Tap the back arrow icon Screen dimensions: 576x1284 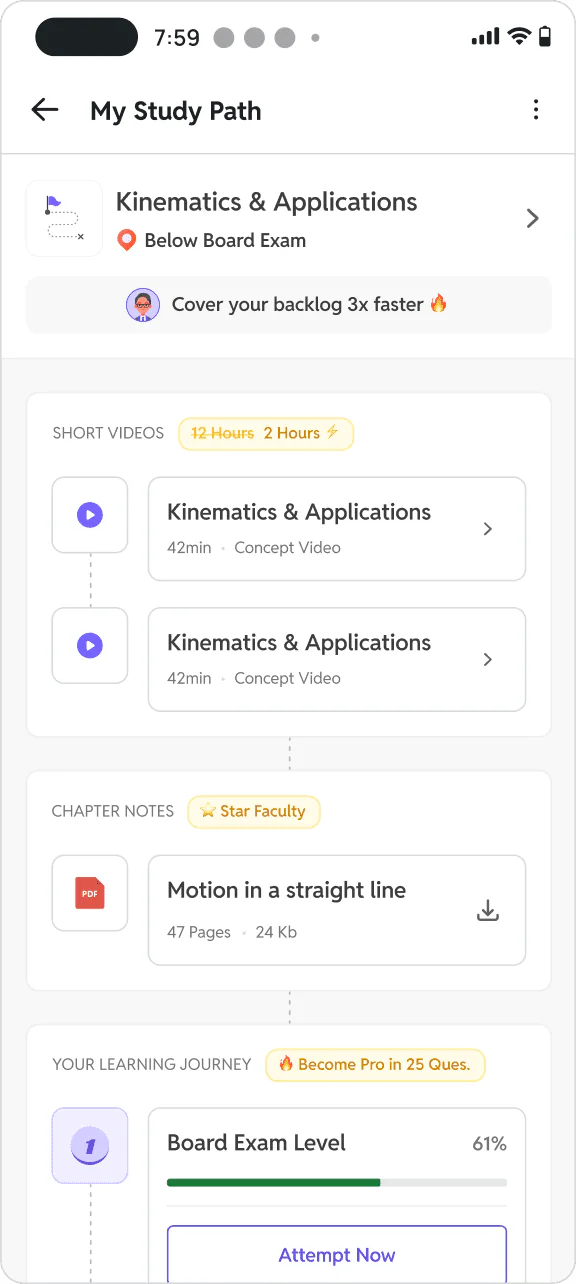point(45,110)
